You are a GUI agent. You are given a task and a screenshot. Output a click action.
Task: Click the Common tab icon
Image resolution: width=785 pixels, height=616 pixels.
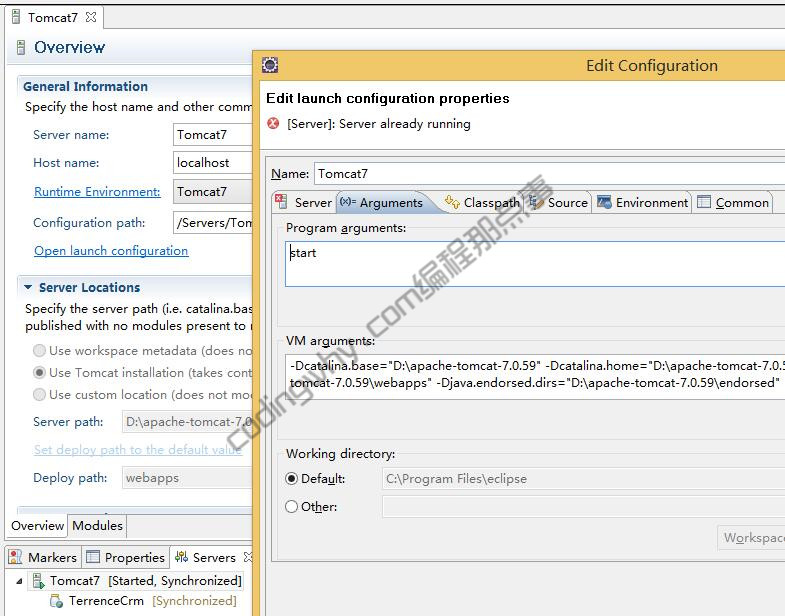pos(704,202)
